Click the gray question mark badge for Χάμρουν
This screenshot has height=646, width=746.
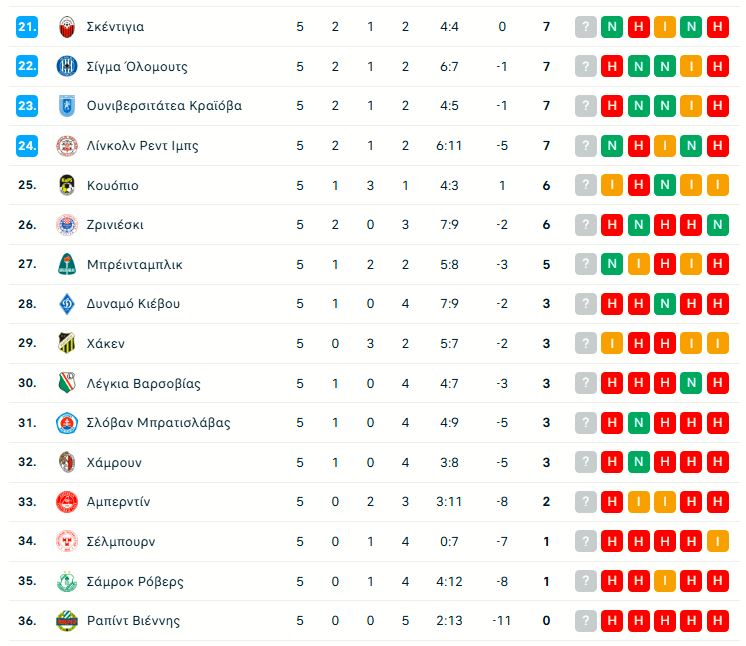(x=586, y=462)
